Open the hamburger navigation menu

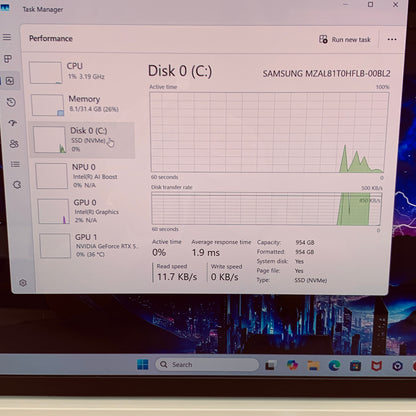[x=7, y=37]
